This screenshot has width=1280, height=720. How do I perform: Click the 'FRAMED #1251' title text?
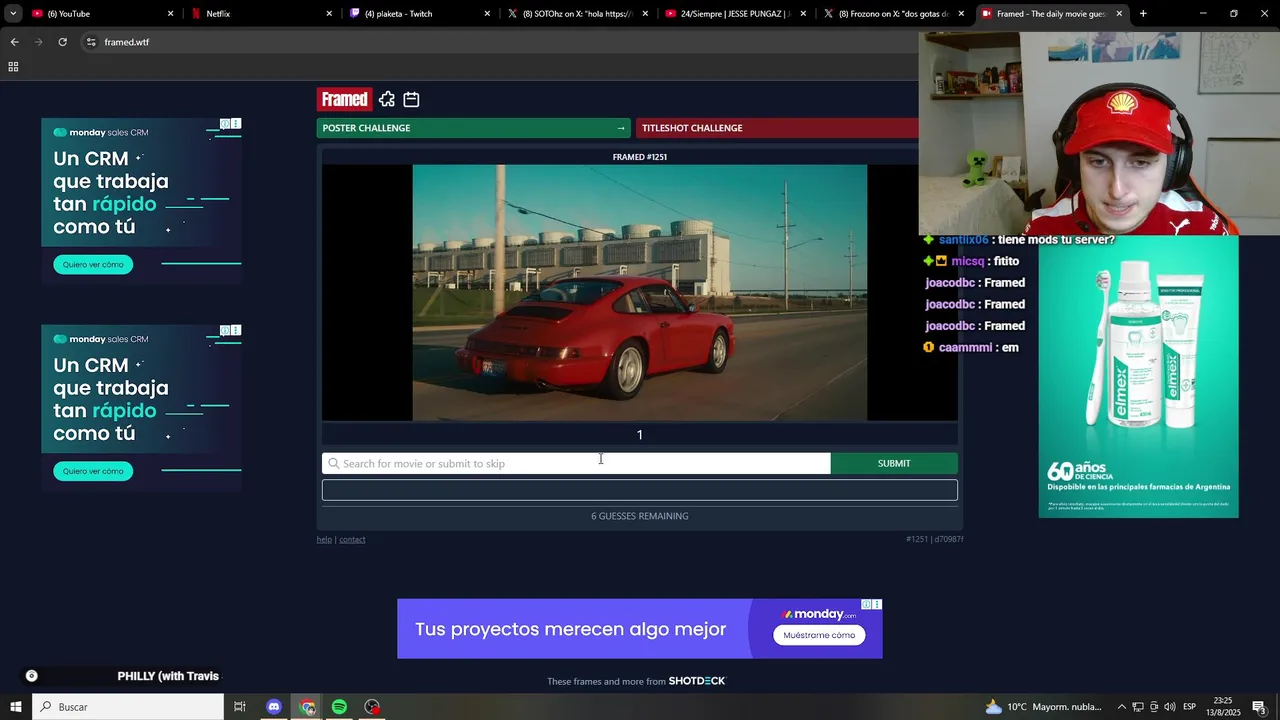[x=640, y=157]
